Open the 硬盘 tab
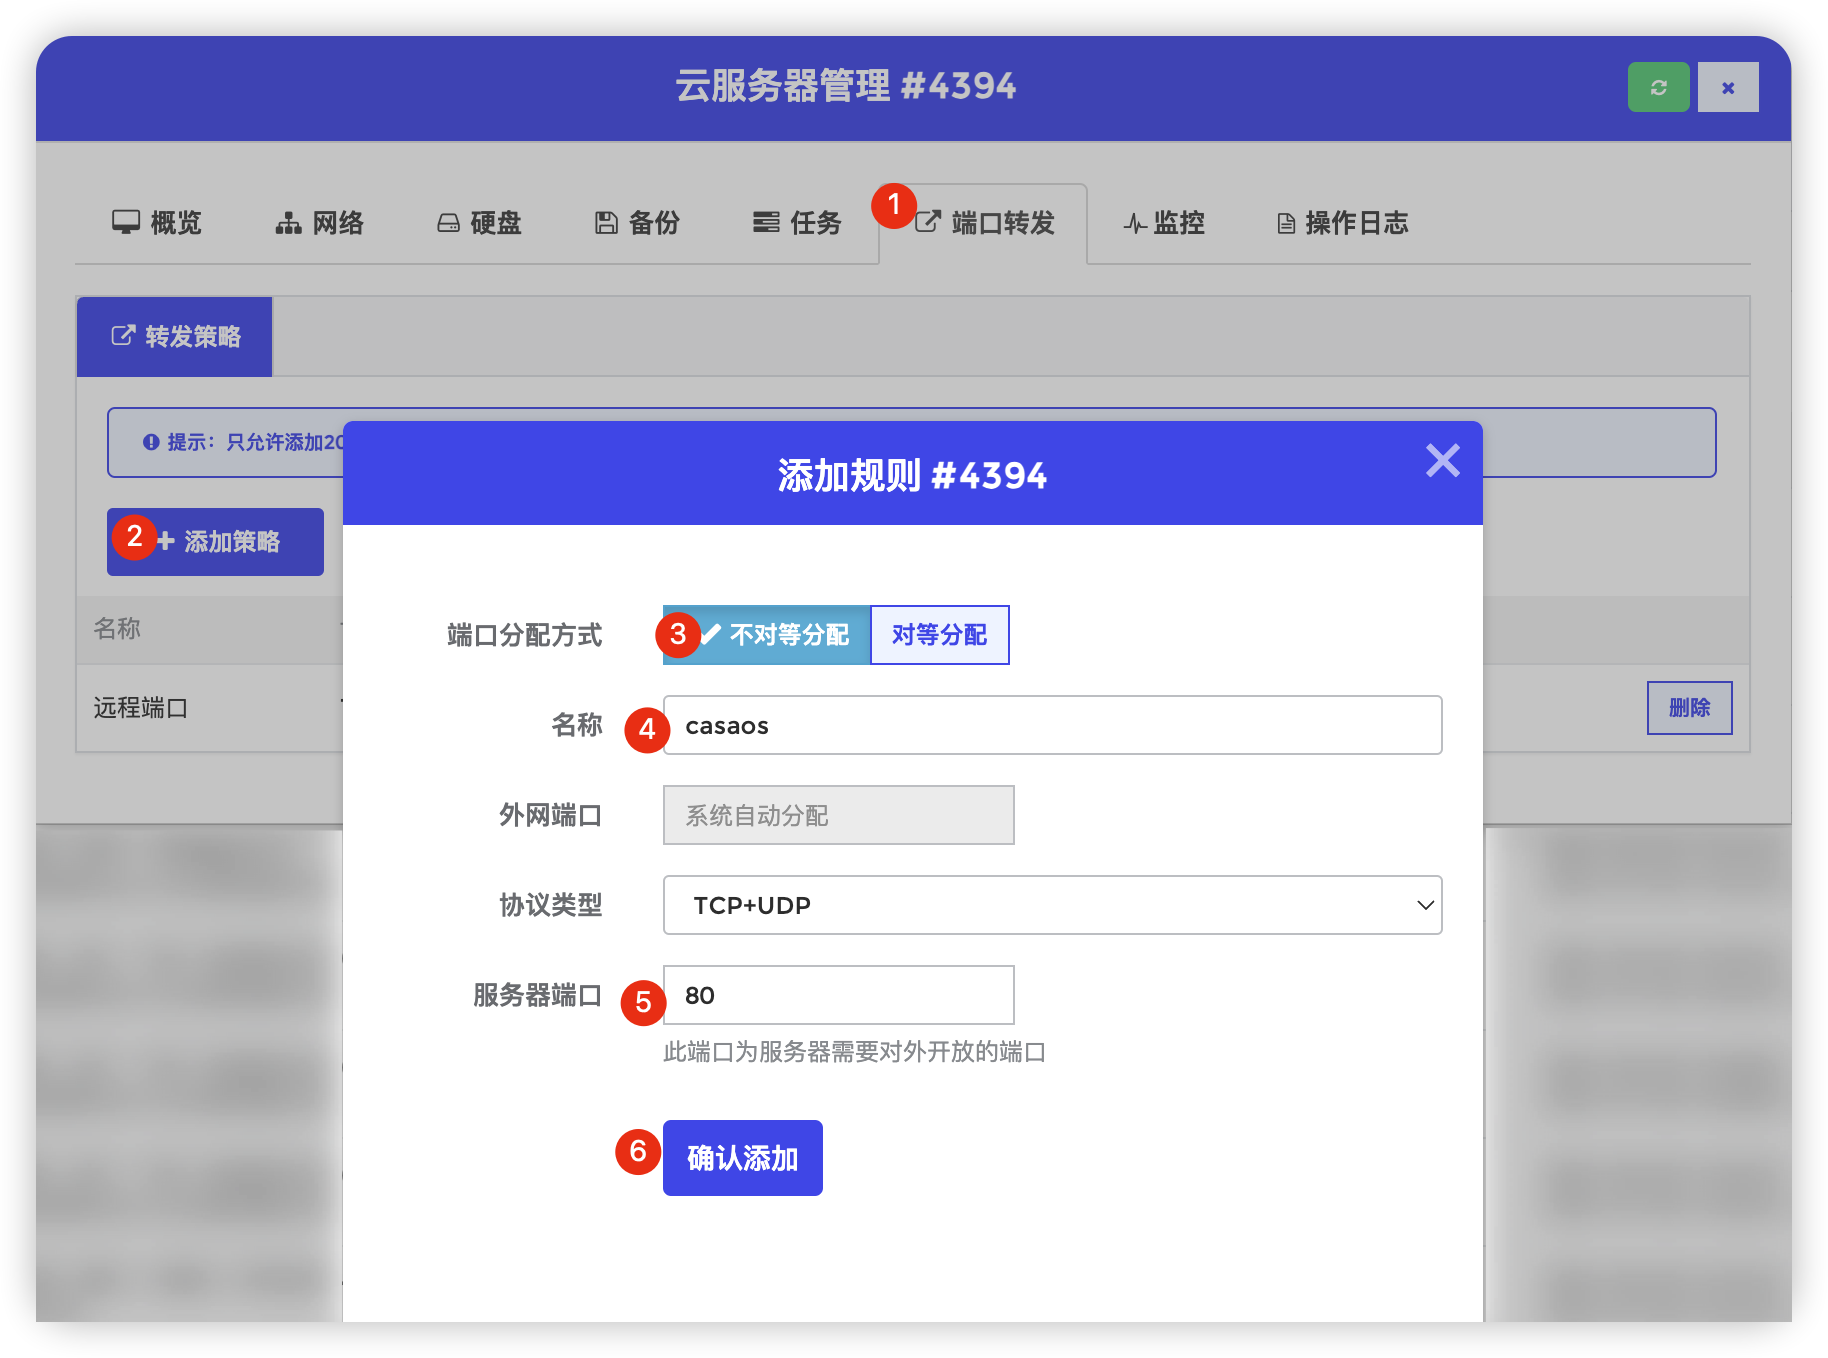1828x1358 pixels. pyautogui.click(x=480, y=222)
